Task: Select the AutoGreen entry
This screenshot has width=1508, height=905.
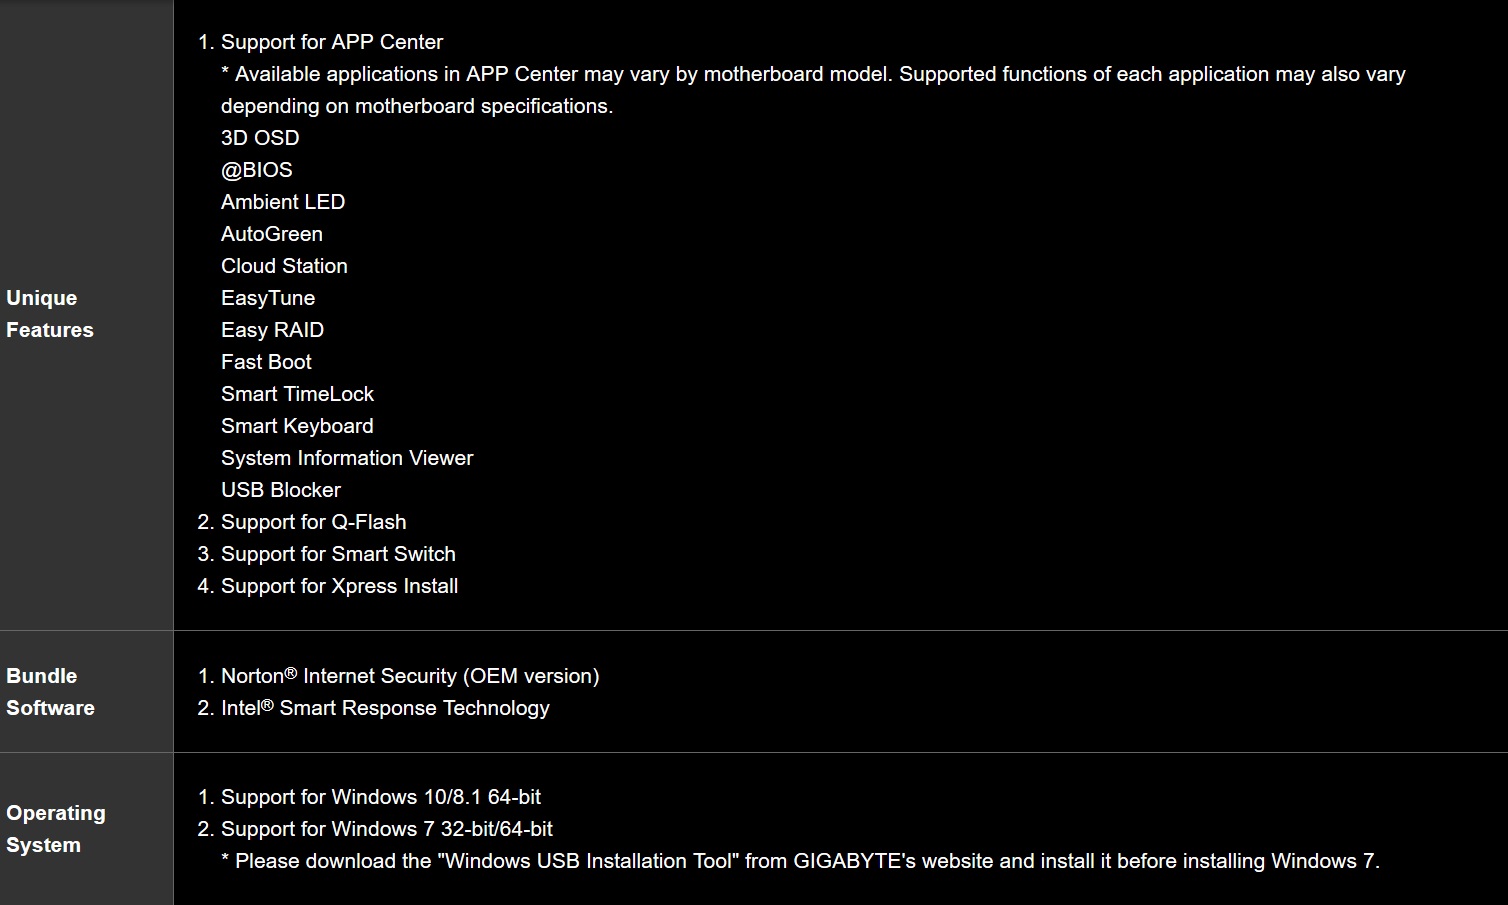Action: coord(272,234)
